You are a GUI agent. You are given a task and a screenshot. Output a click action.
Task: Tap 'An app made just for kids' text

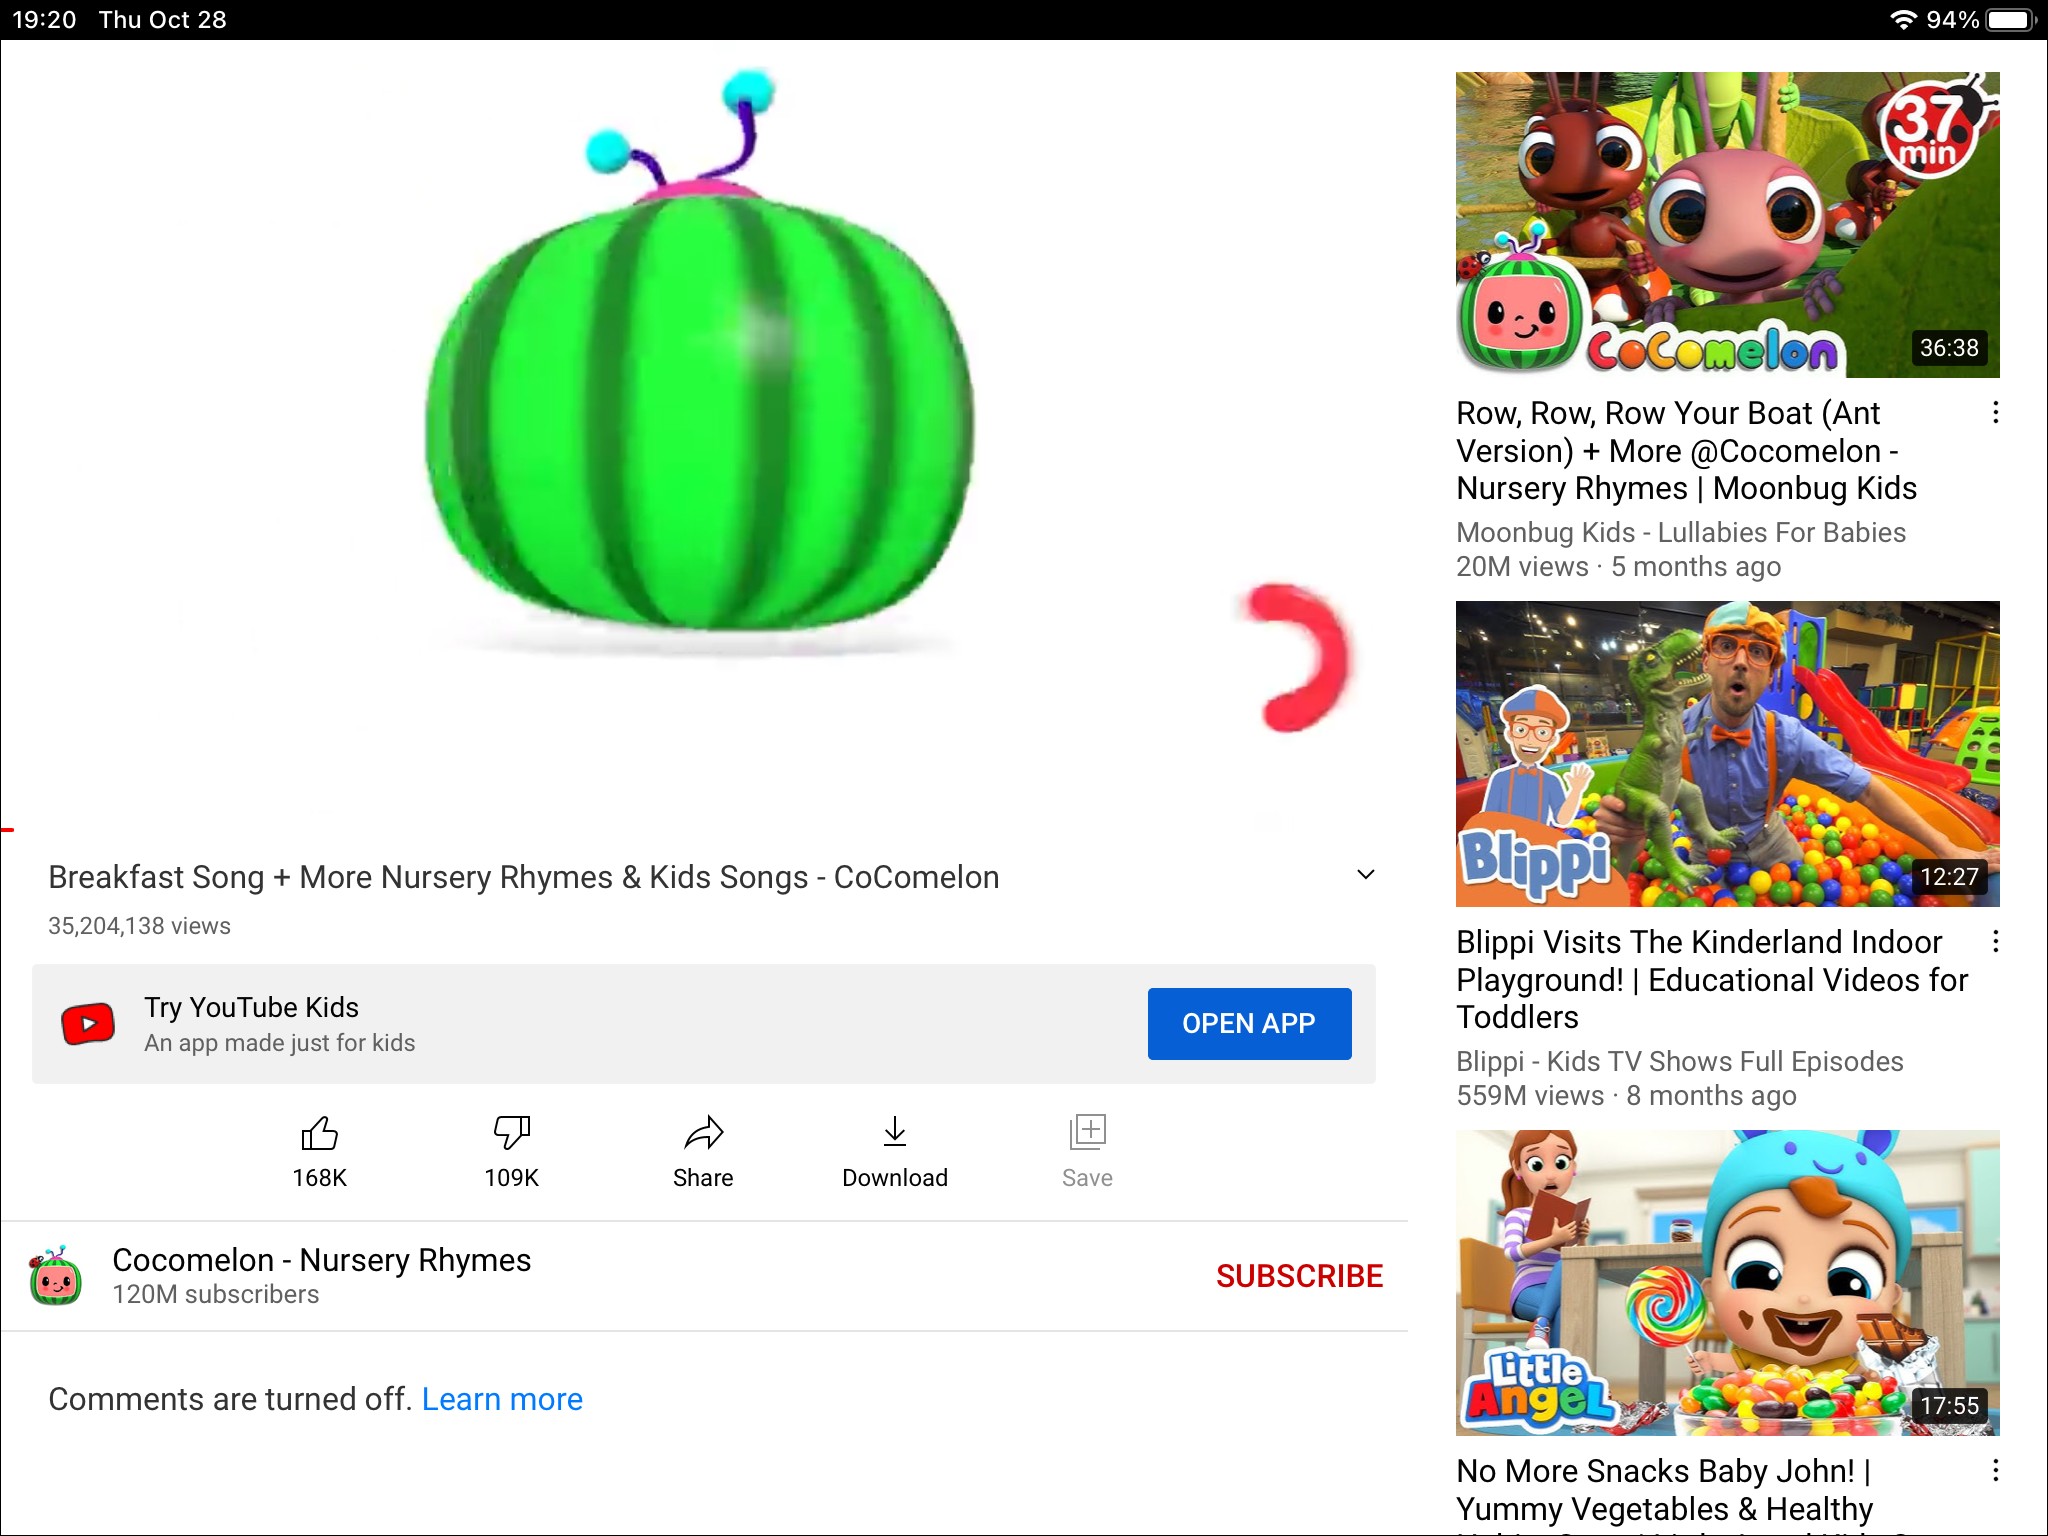click(x=279, y=1043)
